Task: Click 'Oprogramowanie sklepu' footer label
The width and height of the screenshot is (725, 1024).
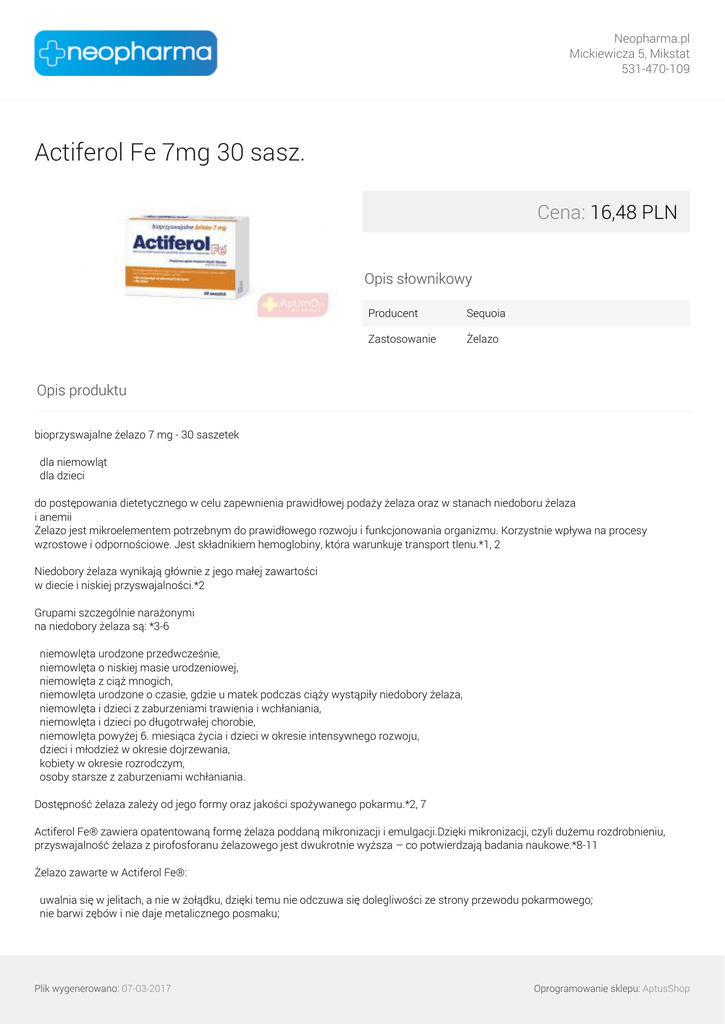Action: point(586,988)
